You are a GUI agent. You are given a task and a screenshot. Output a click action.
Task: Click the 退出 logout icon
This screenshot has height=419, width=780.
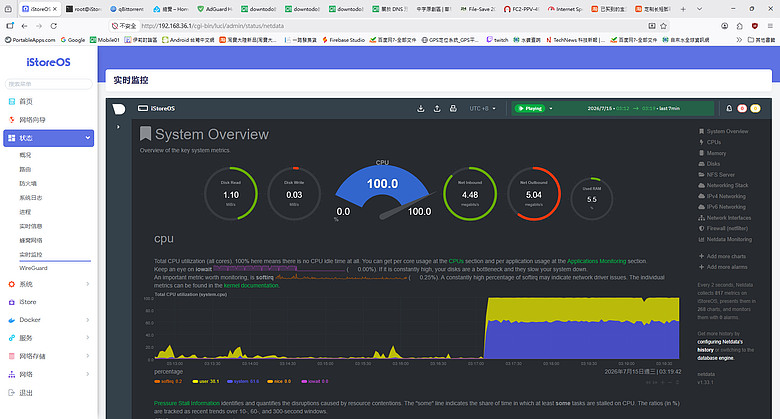click(11, 393)
